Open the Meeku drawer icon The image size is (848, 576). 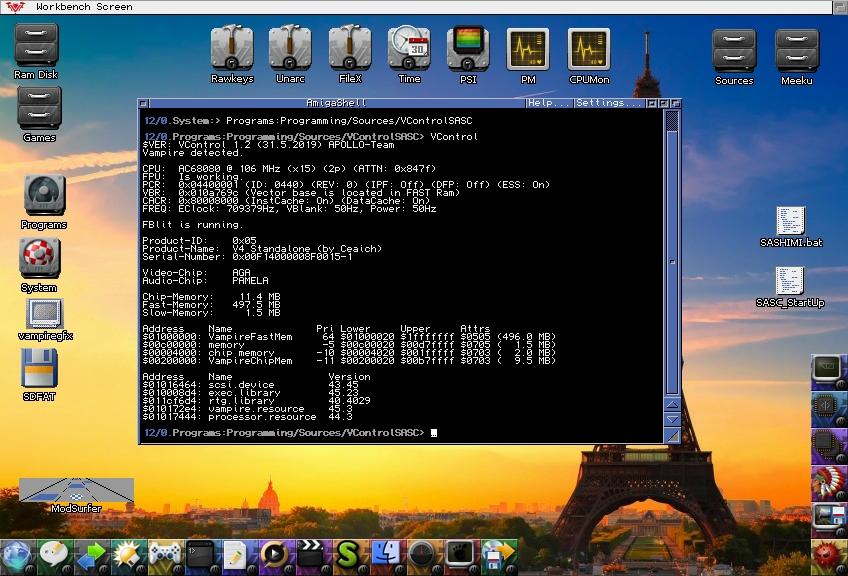pos(796,50)
